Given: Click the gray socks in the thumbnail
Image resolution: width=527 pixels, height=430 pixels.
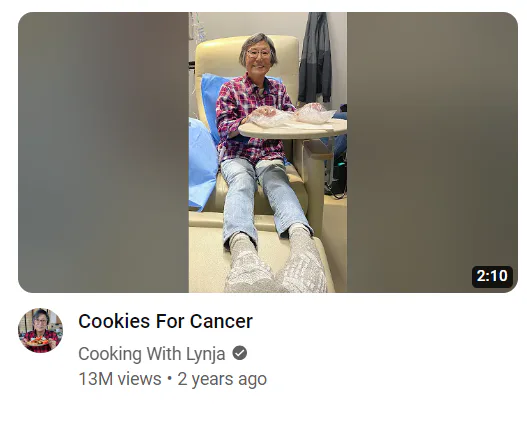Looking at the screenshot, I should tap(277, 261).
